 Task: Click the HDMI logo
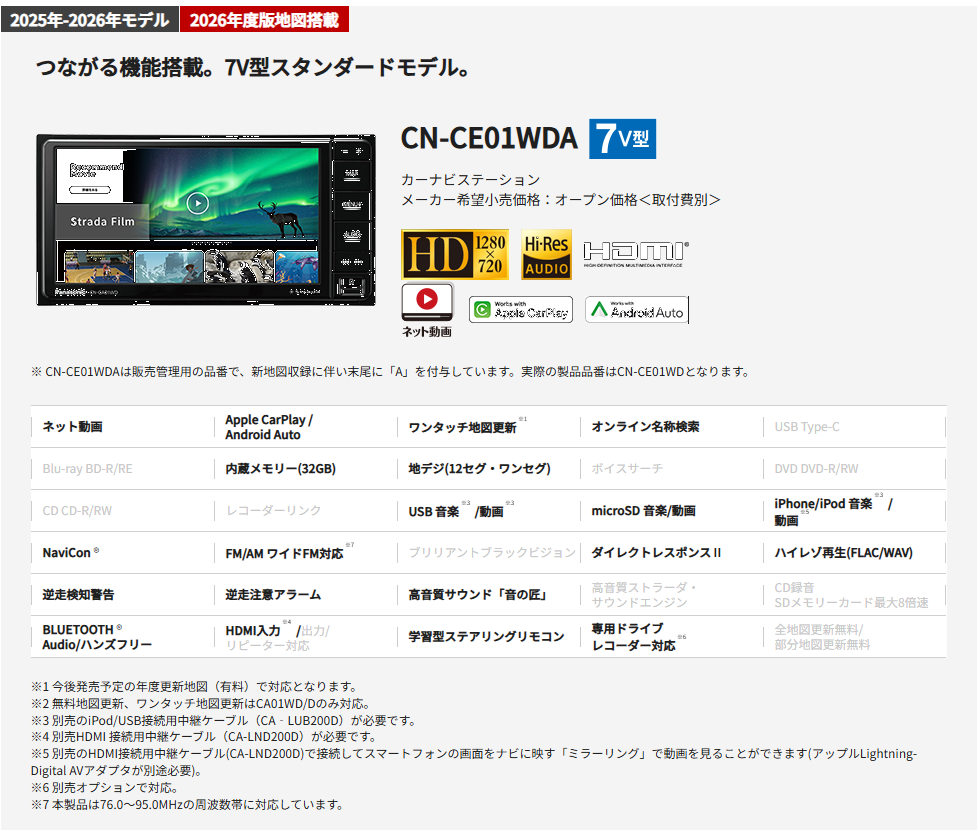[x=636, y=254]
